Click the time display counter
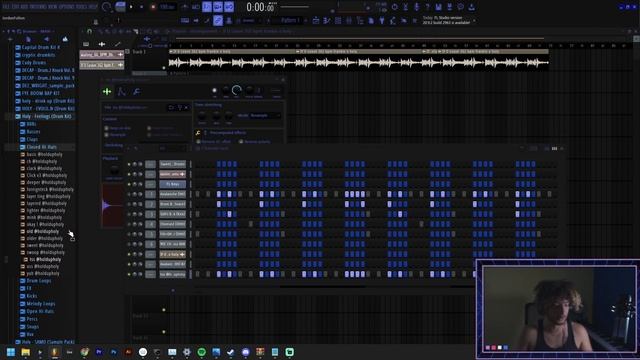 coord(260,7)
